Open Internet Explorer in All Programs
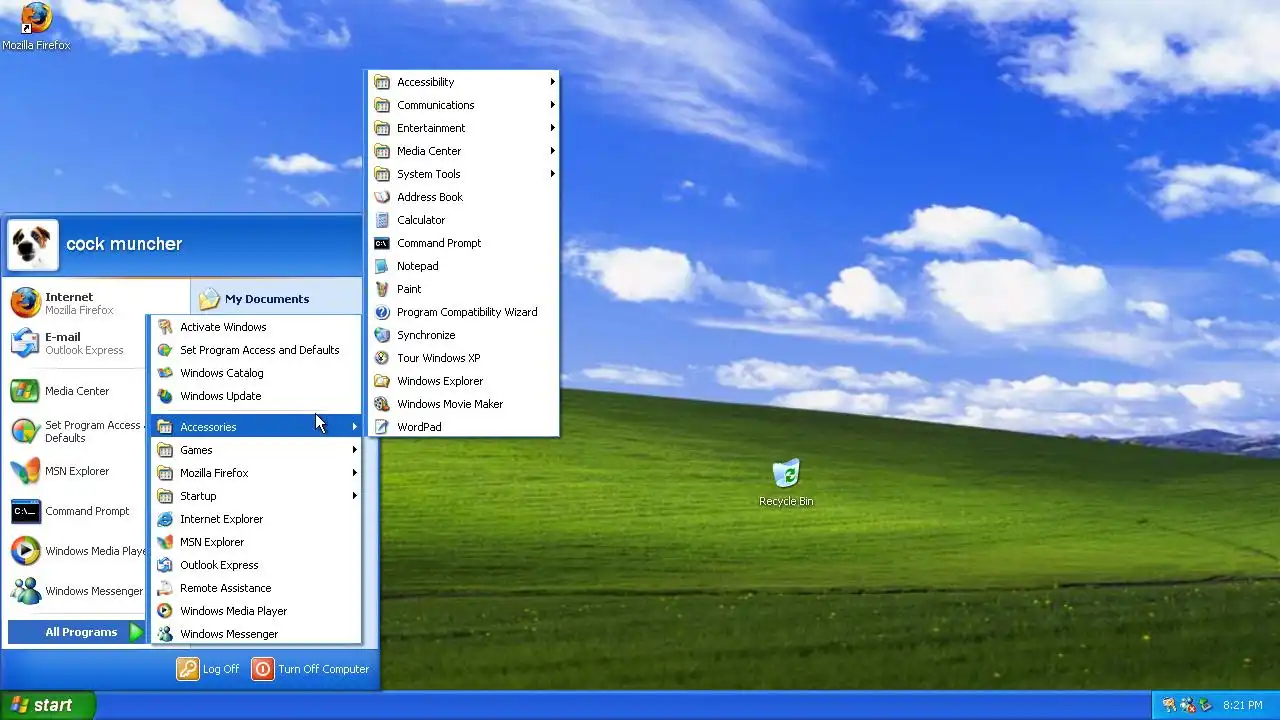Screen dimensions: 1280x720 click(x=256, y=519)
